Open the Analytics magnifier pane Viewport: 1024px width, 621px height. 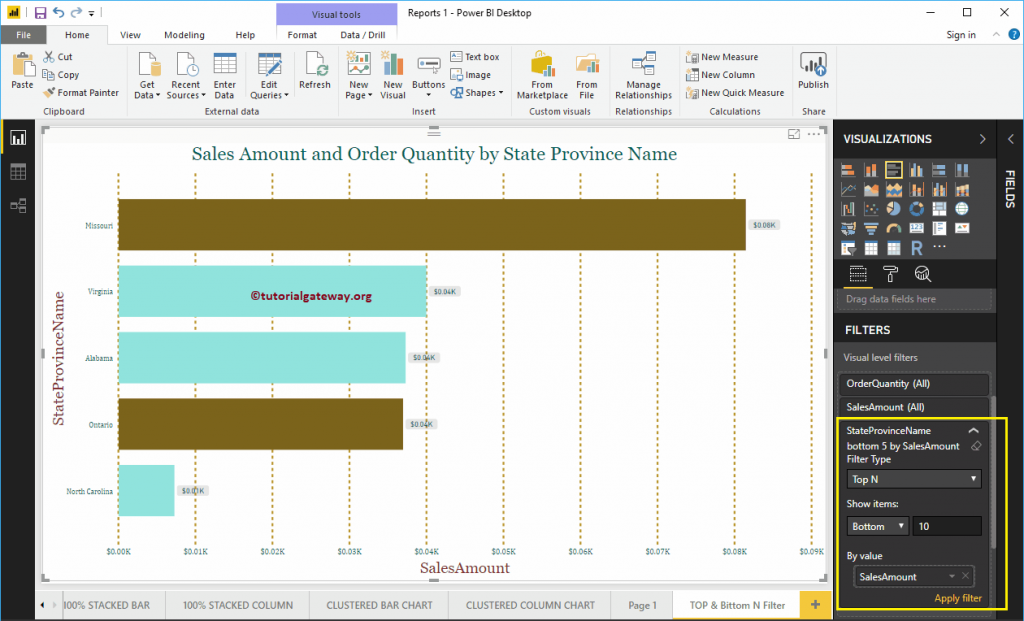click(923, 274)
